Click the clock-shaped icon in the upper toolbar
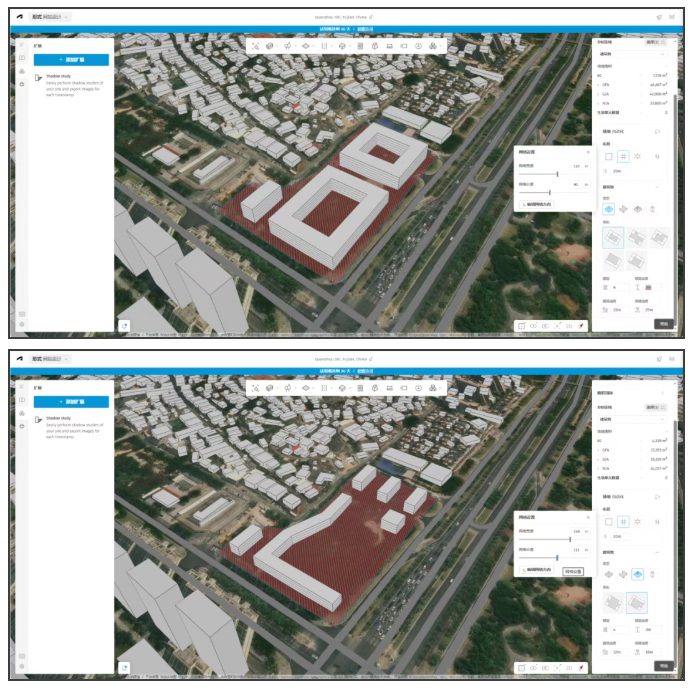This screenshot has height=690, width=697. pyautogui.click(x=418, y=46)
